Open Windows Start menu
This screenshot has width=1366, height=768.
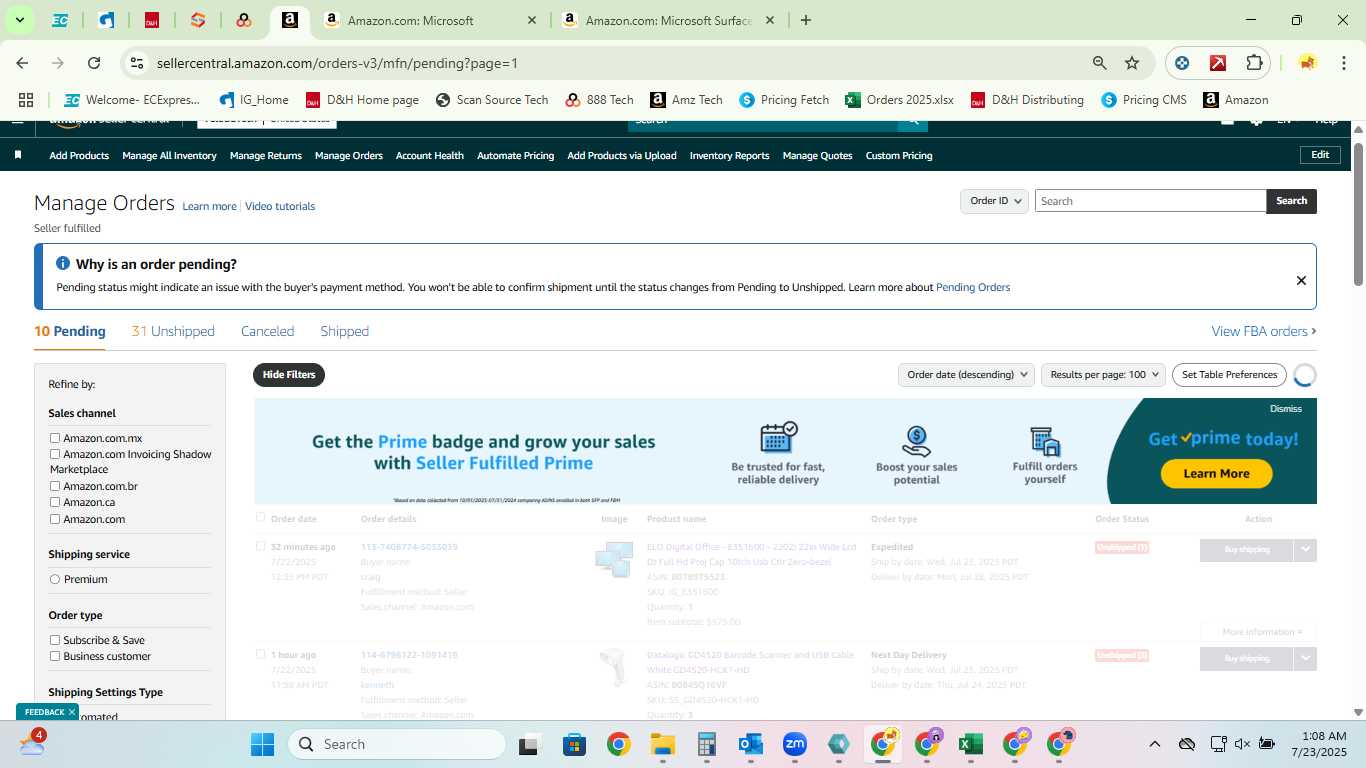tap(262, 744)
